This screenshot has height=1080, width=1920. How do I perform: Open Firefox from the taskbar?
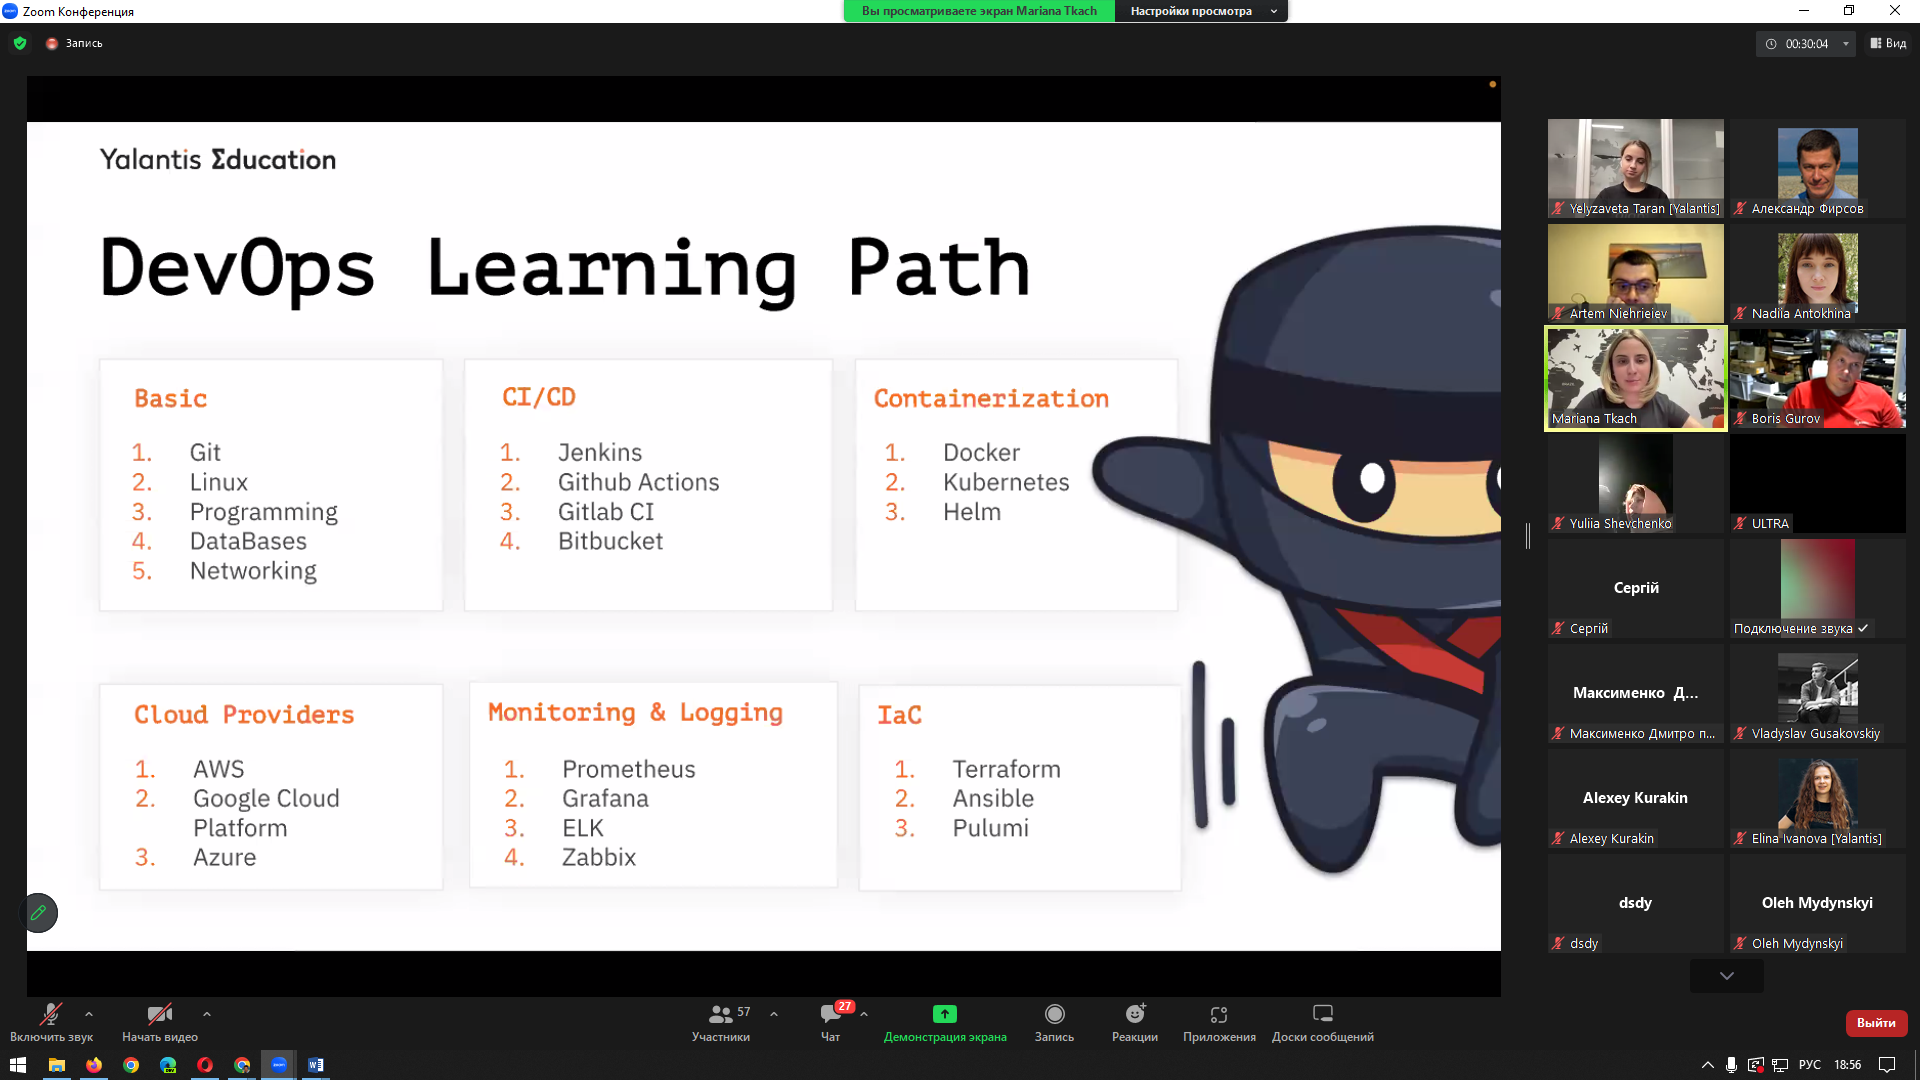pyautogui.click(x=94, y=1065)
